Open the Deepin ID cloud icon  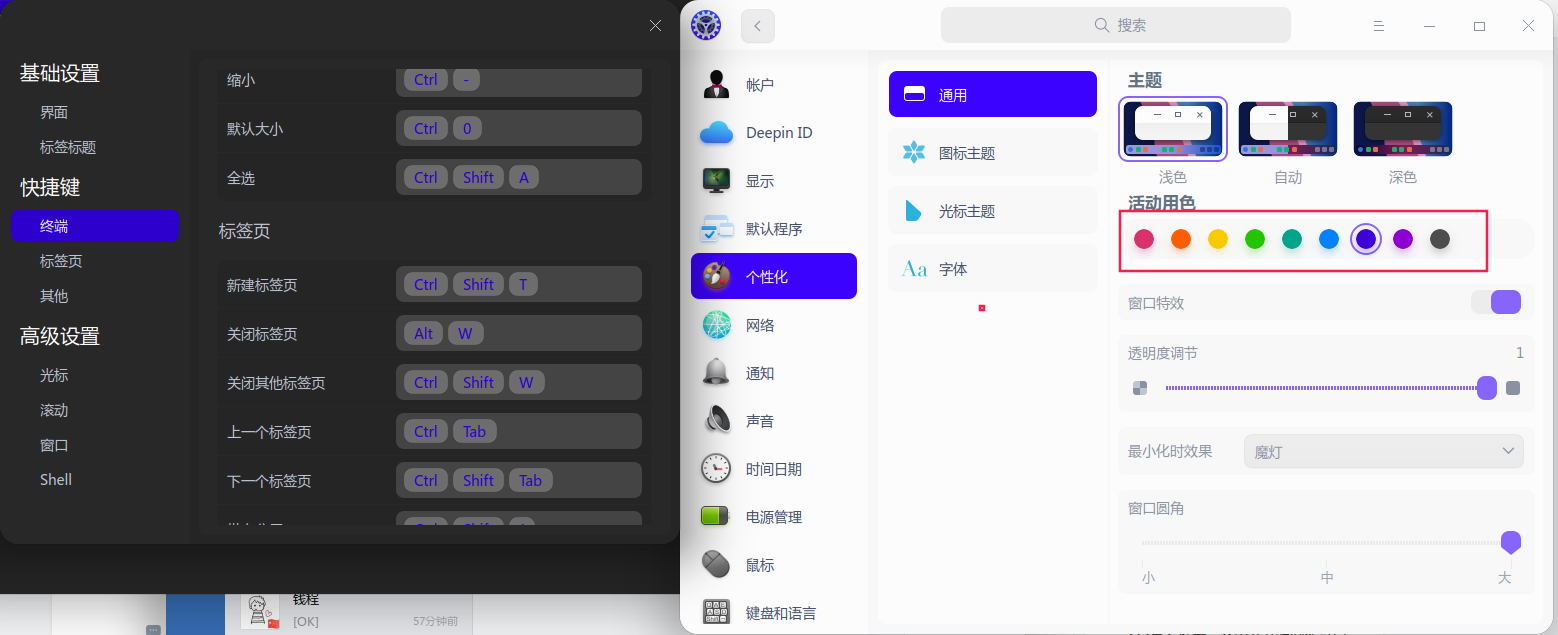pyautogui.click(x=716, y=133)
